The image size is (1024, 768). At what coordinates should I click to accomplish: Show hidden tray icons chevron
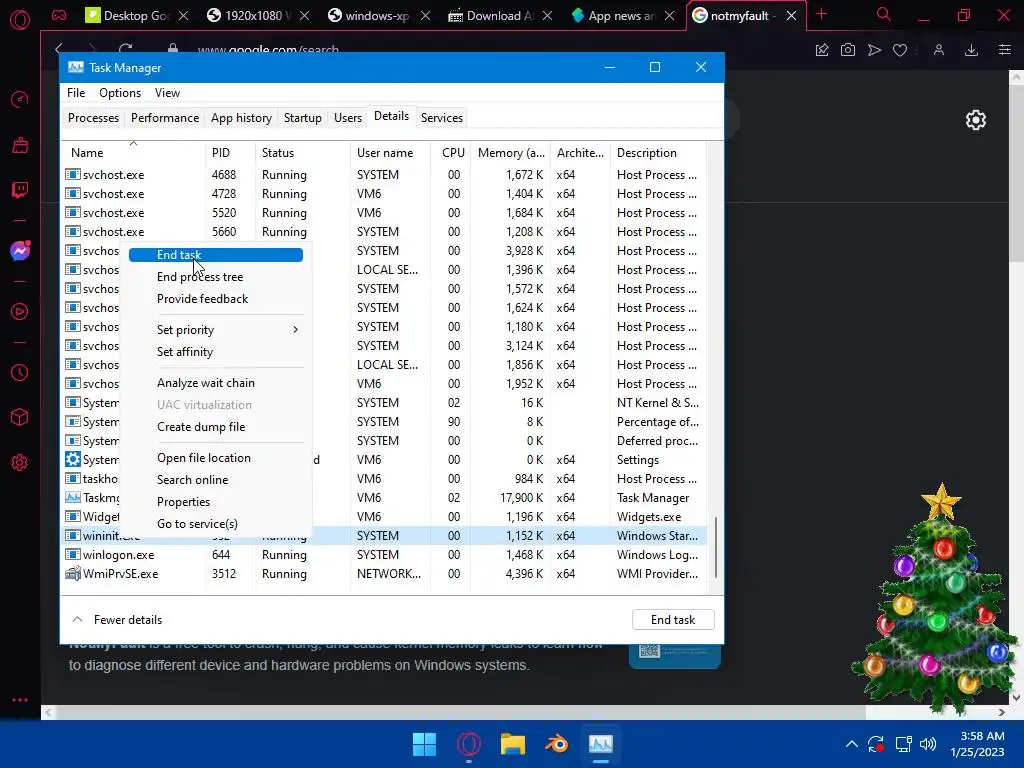coord(852,744)
